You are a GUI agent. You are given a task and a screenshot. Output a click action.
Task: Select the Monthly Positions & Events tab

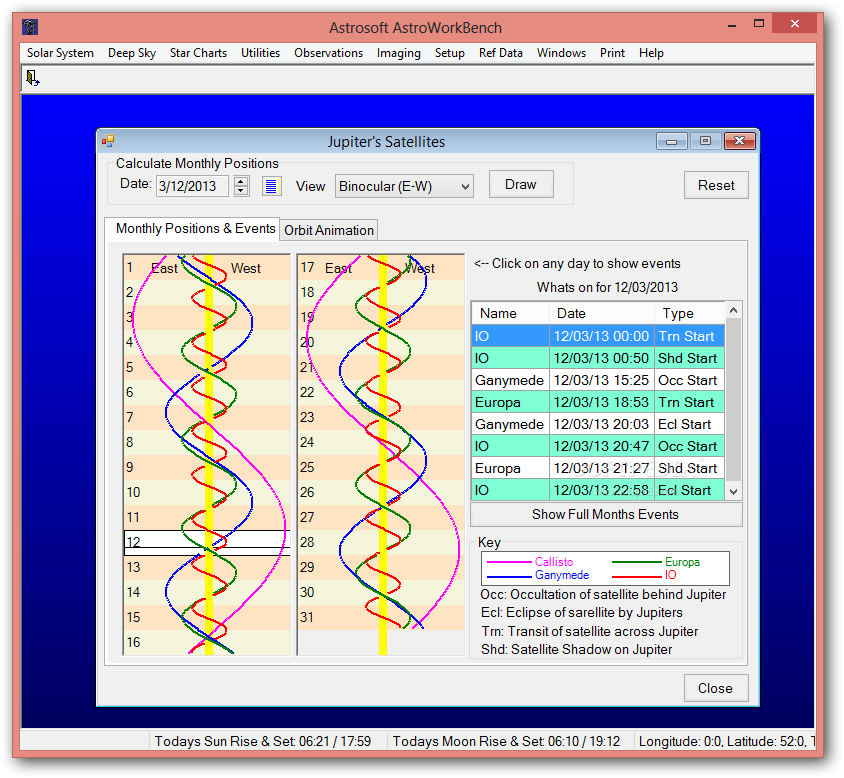pyautogui.click(x=195, y=228)
